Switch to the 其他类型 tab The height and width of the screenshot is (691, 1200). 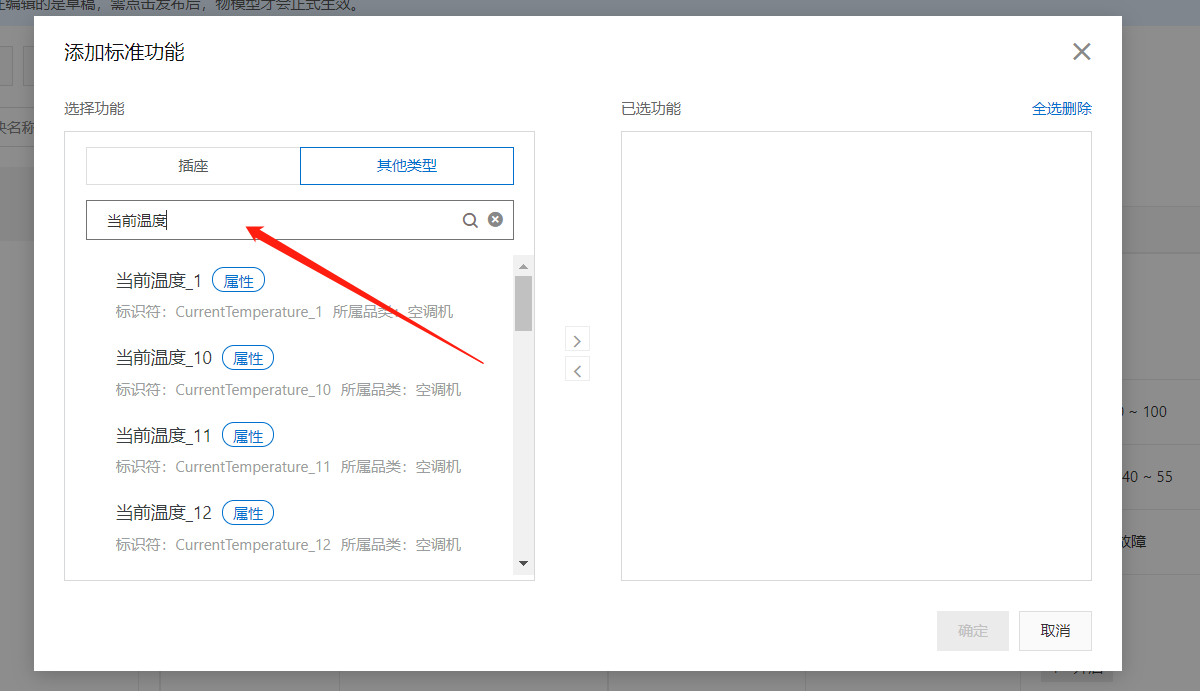click(406, 165)
